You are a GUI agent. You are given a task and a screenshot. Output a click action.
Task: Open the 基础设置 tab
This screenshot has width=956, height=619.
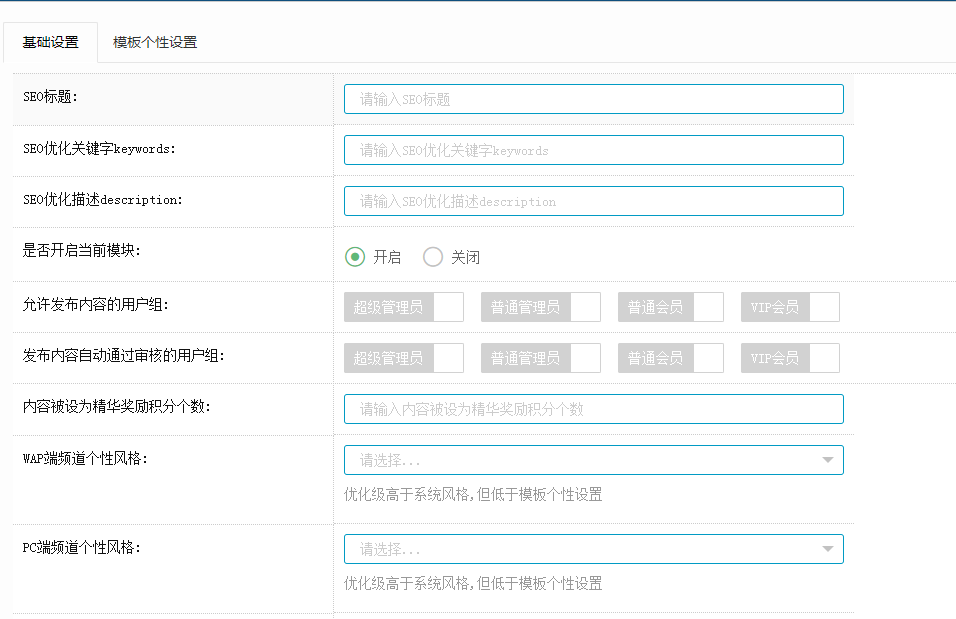51,43
